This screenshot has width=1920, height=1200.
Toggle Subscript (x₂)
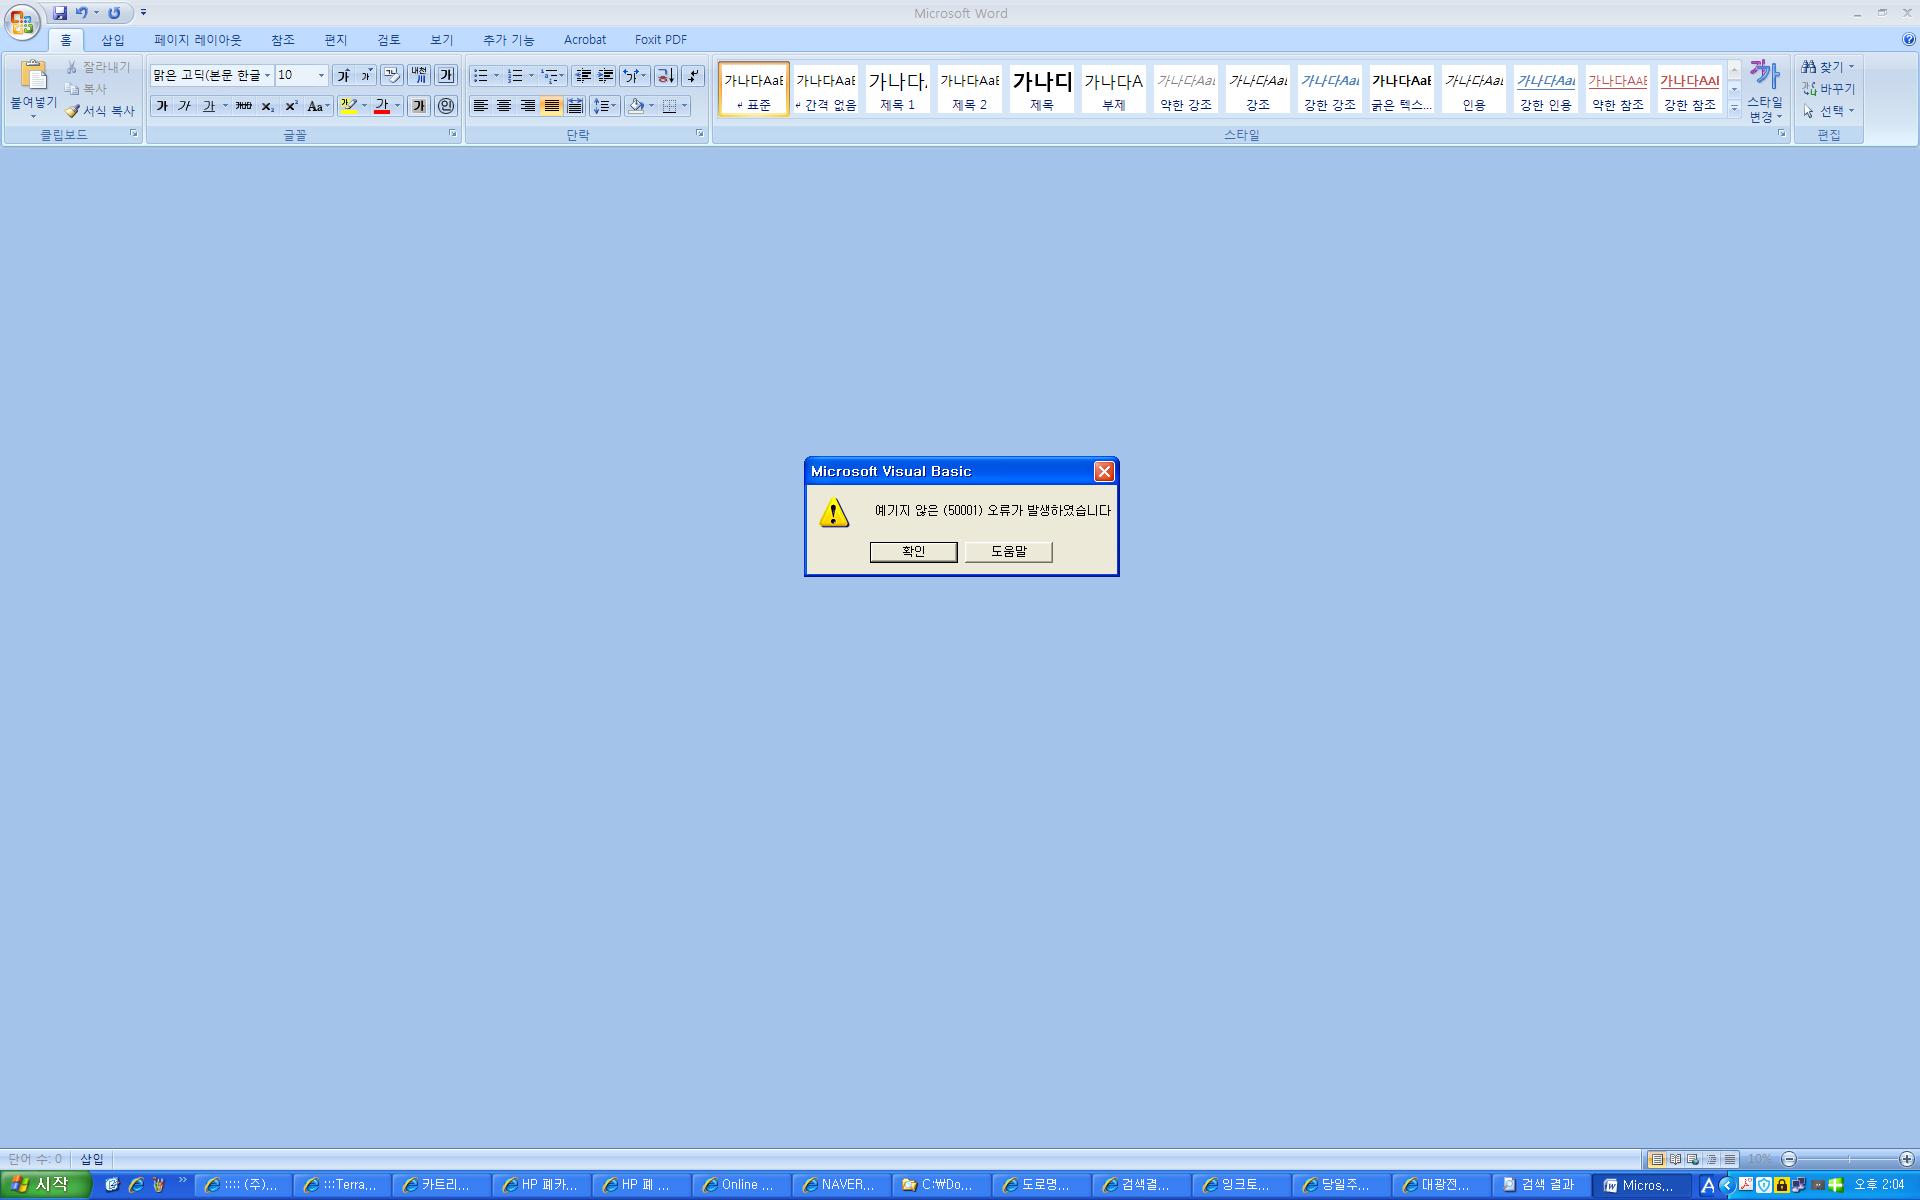click(267, 106)
